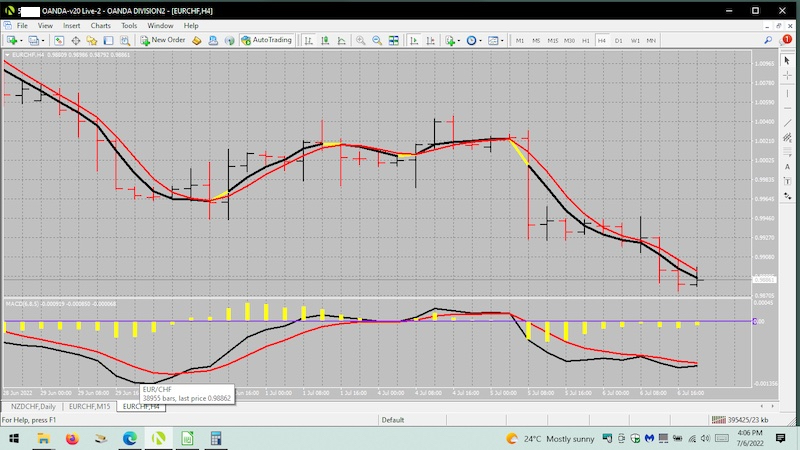Open File Explorer from the taskbar
The width and height of the screenshot is (800, 450).
pos(43,438)
